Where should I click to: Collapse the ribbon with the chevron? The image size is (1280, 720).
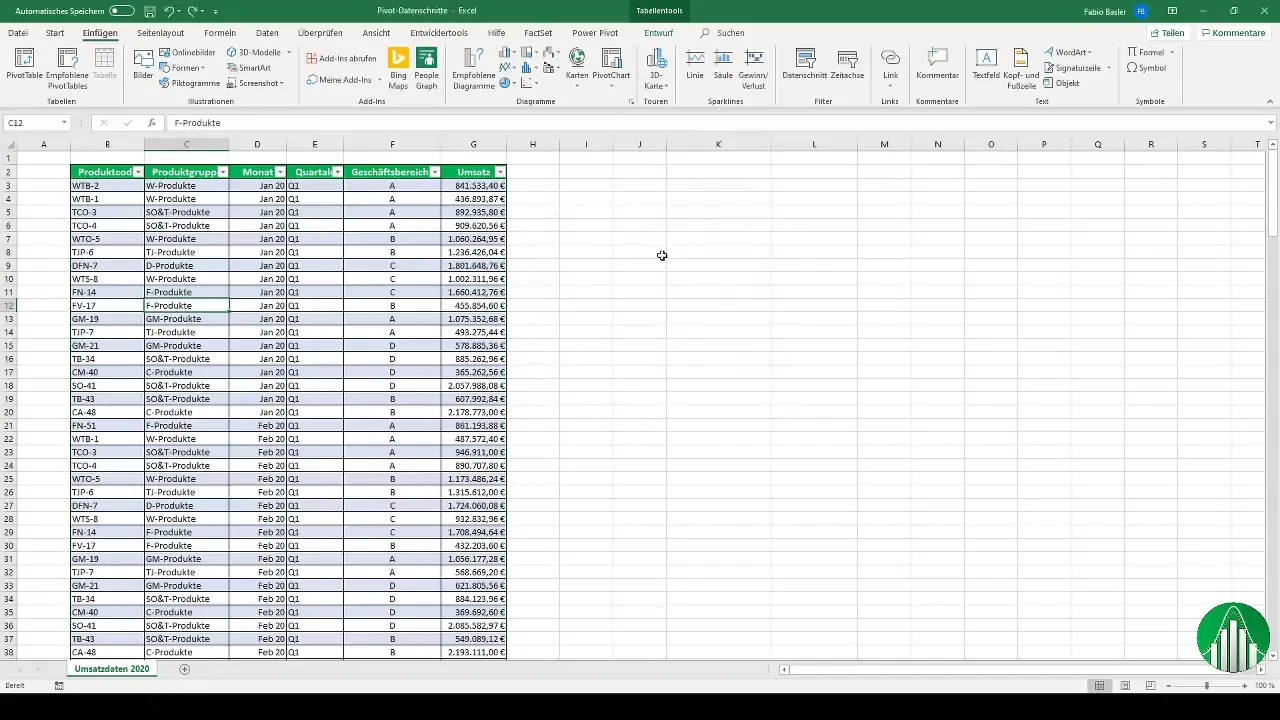tap(1271, 102)
